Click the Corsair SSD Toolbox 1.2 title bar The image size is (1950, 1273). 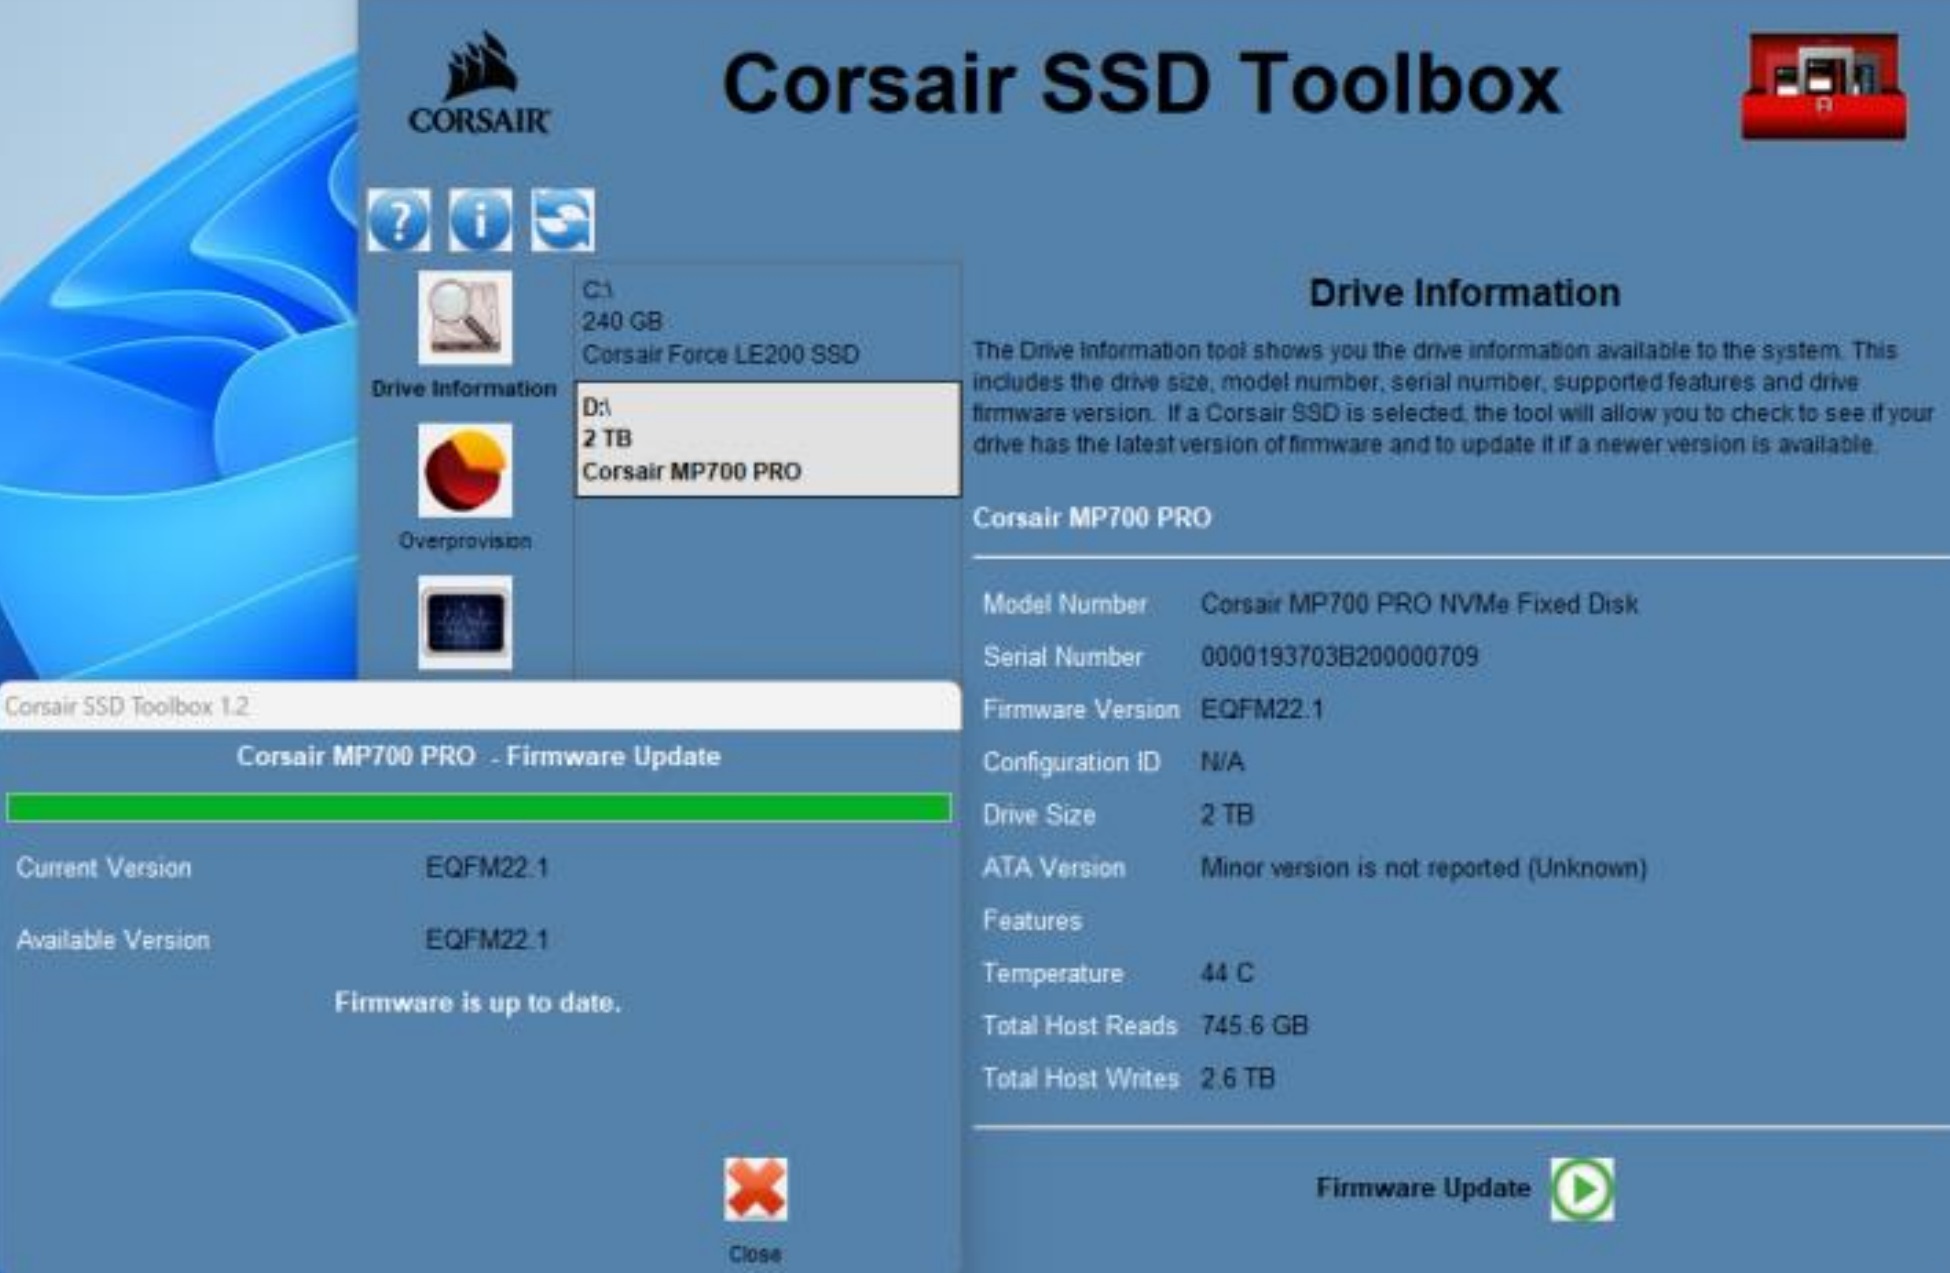[480, 706]
